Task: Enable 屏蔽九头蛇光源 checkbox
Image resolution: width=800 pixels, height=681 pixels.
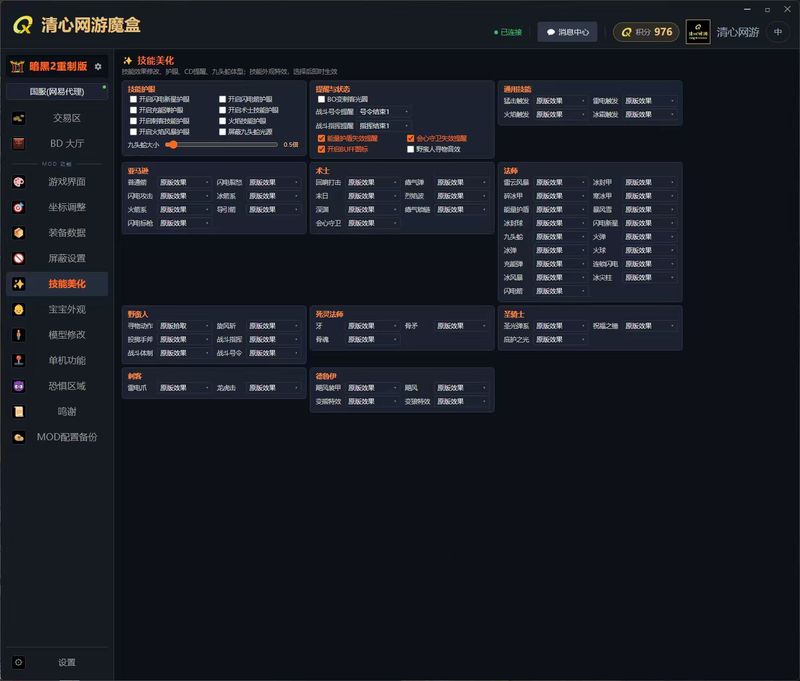Action: coord(222,132)
